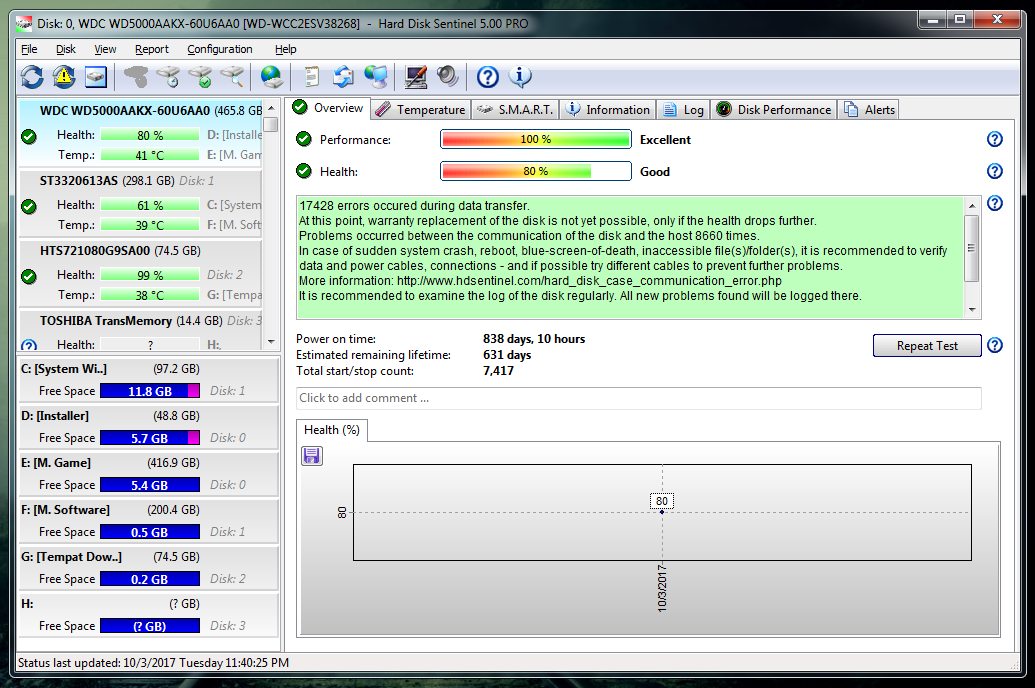Click the green Performance percentage bar

pos(535,139)
